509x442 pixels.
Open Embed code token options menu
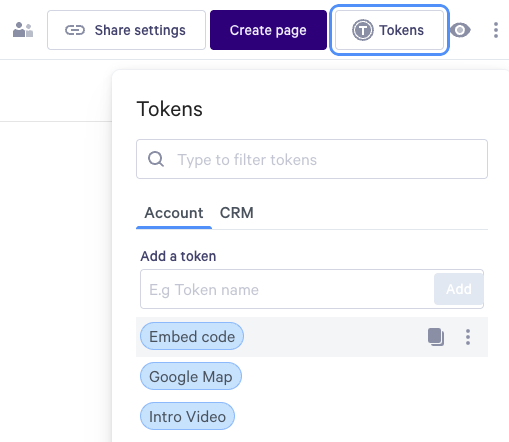tap(468, 337)
